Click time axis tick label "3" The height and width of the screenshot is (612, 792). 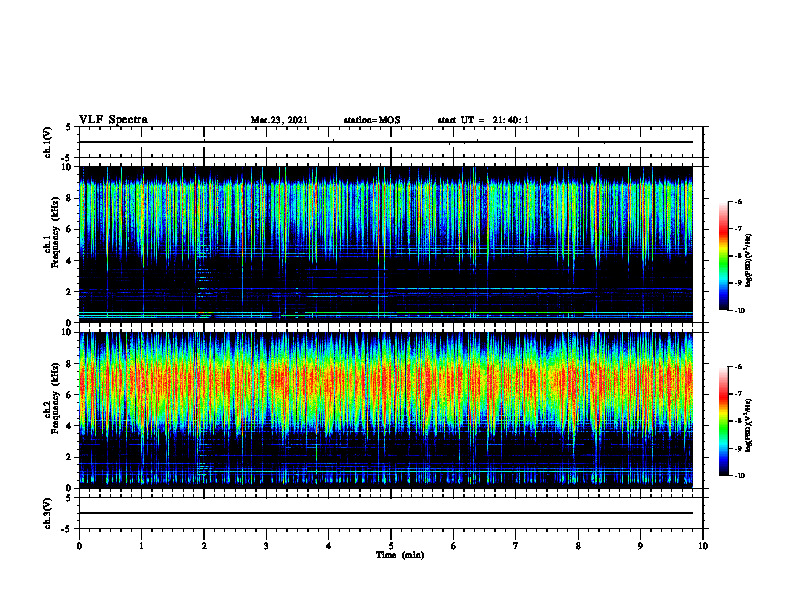[266, 546]
